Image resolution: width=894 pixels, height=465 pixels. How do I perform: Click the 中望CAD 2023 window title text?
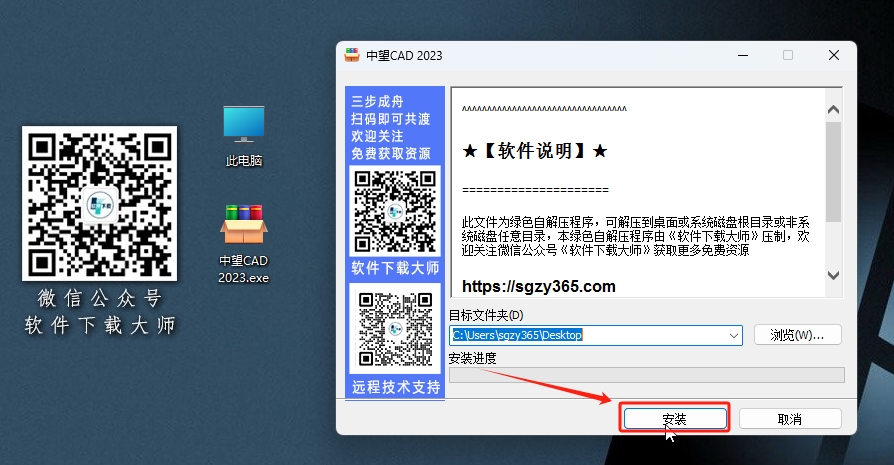(x=404, y=56)
